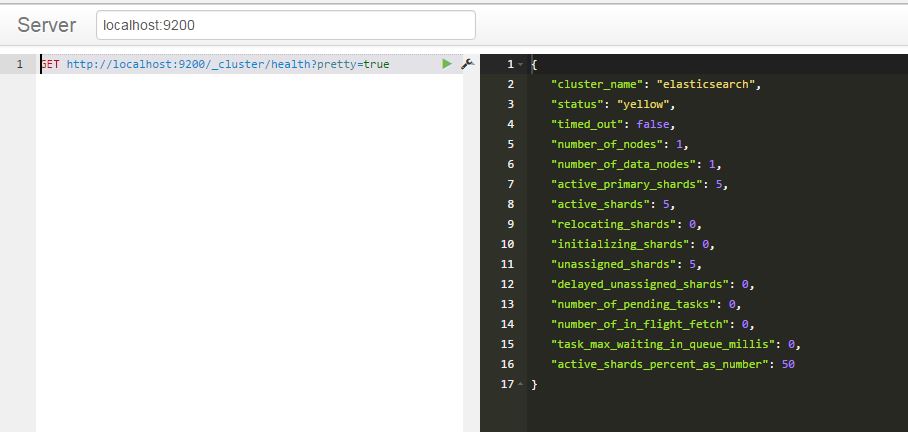Image resolution: width=908 pixels, height=432 pixels.
Task: Click the "active_primary_shards" key
Action: pyautogui.click(x=627, y=184)
